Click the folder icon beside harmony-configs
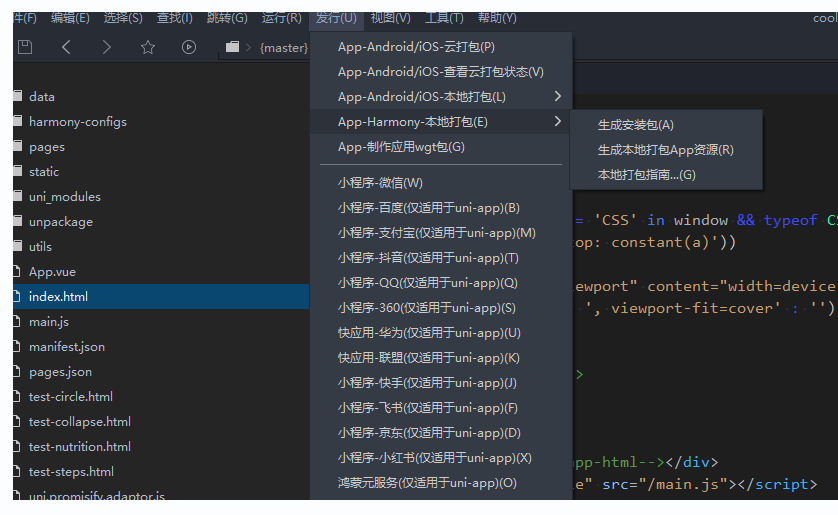 tap(17, 122)
